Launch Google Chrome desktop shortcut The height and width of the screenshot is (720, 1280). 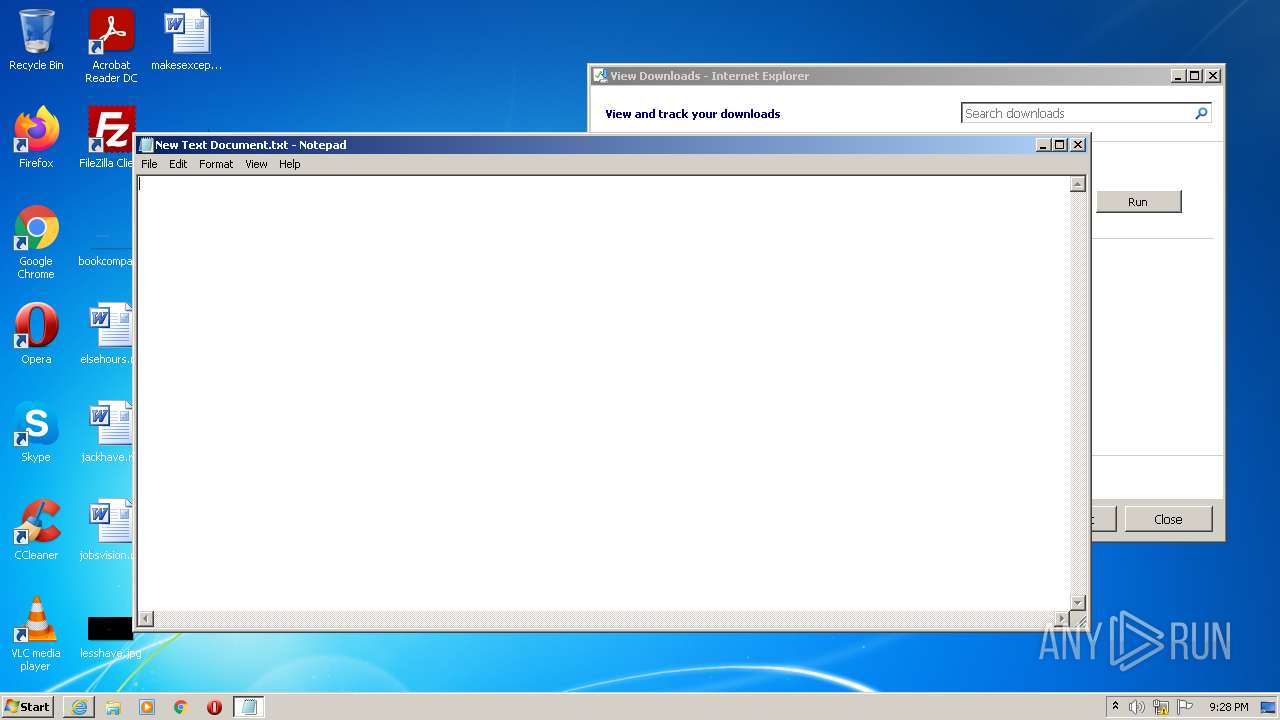[36, 242]
